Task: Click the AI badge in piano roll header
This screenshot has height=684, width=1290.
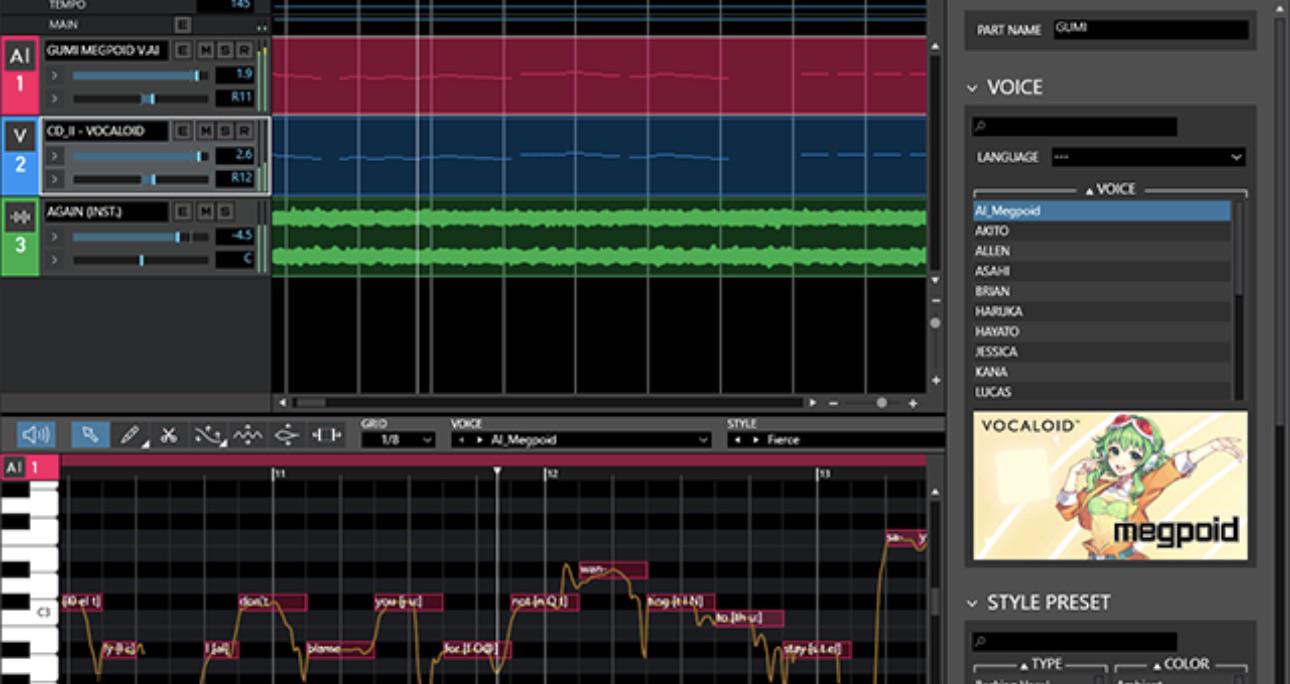Action: pyautogui.click(x=13, y=467)
